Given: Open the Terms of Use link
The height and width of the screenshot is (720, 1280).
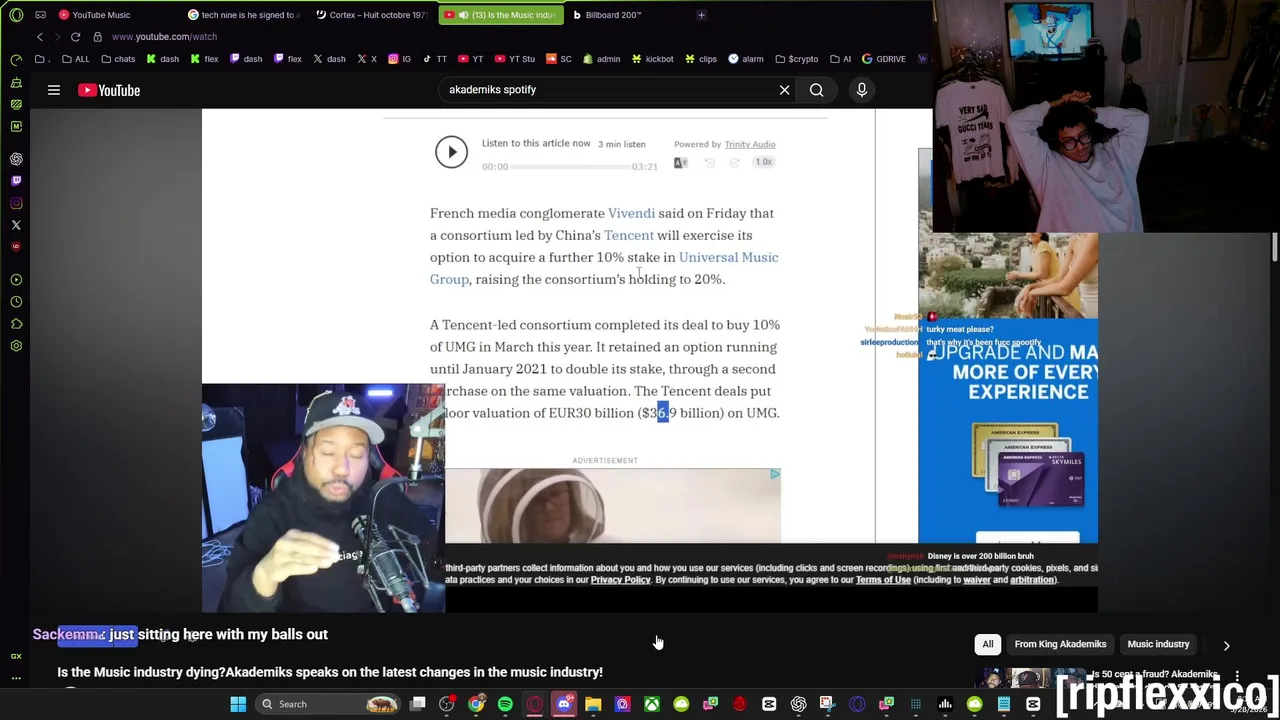Looking at the screenshot, I should 883,580.
